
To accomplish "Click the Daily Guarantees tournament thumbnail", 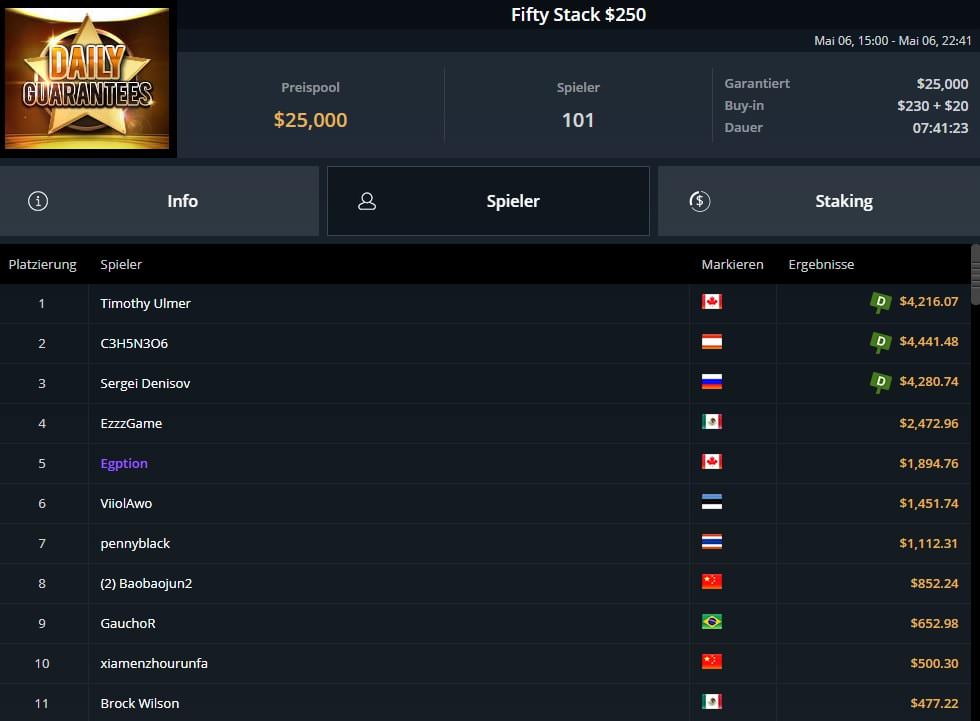I will click(x=88, y=78).
